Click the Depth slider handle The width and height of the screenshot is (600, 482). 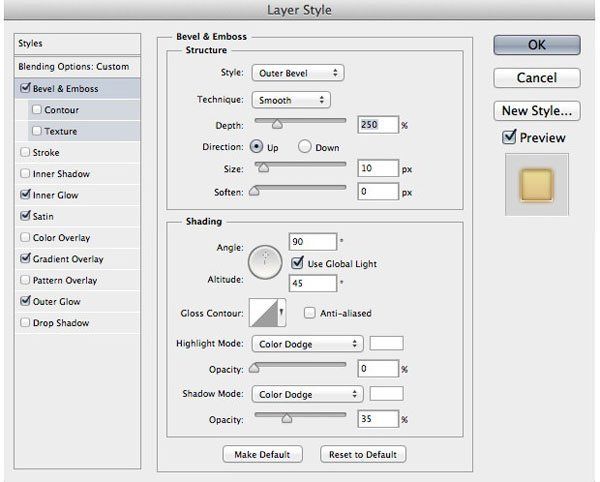[x=277, y=124]
